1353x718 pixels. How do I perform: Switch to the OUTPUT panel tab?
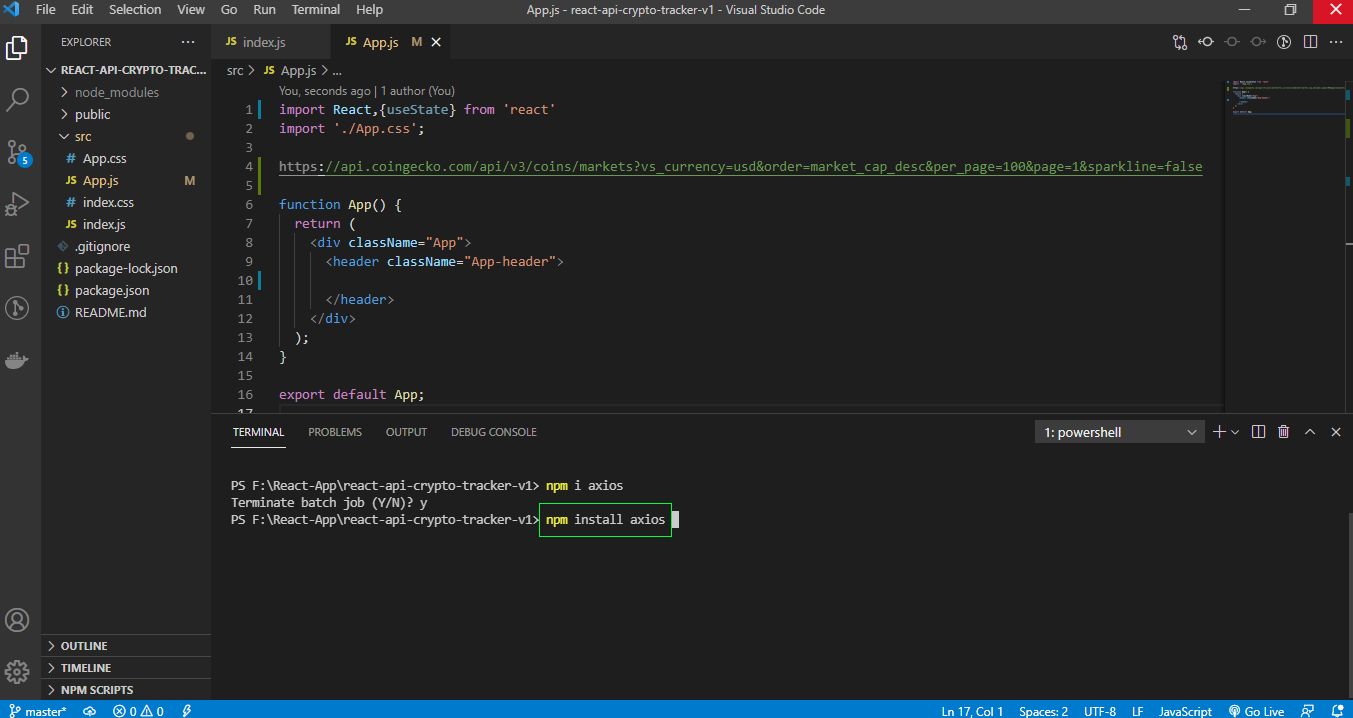(x=406, y=432)
